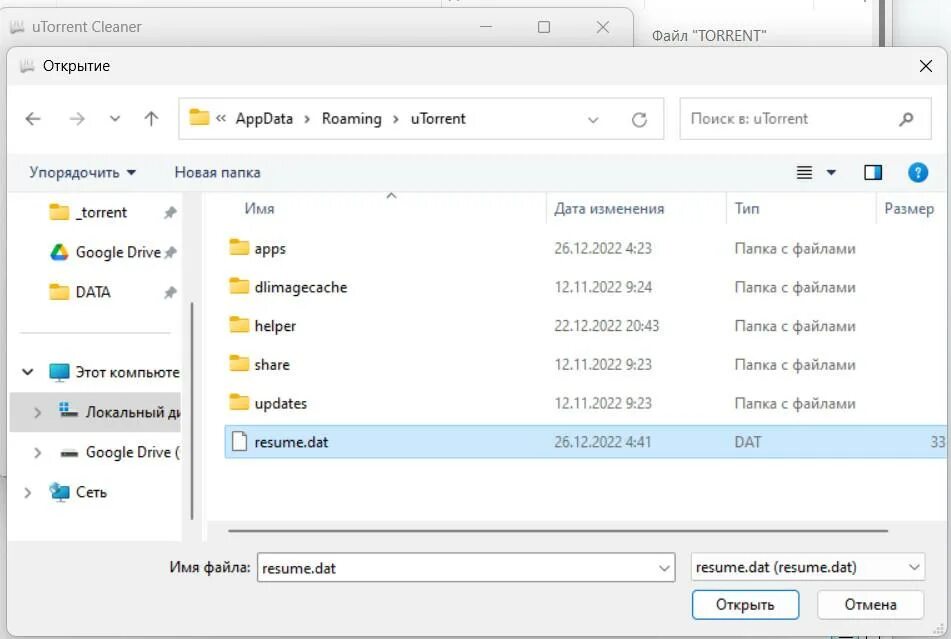Screen dimensions: 951x639
Task: Unpin icon next to _torrent
Action: tap(170, 213)
